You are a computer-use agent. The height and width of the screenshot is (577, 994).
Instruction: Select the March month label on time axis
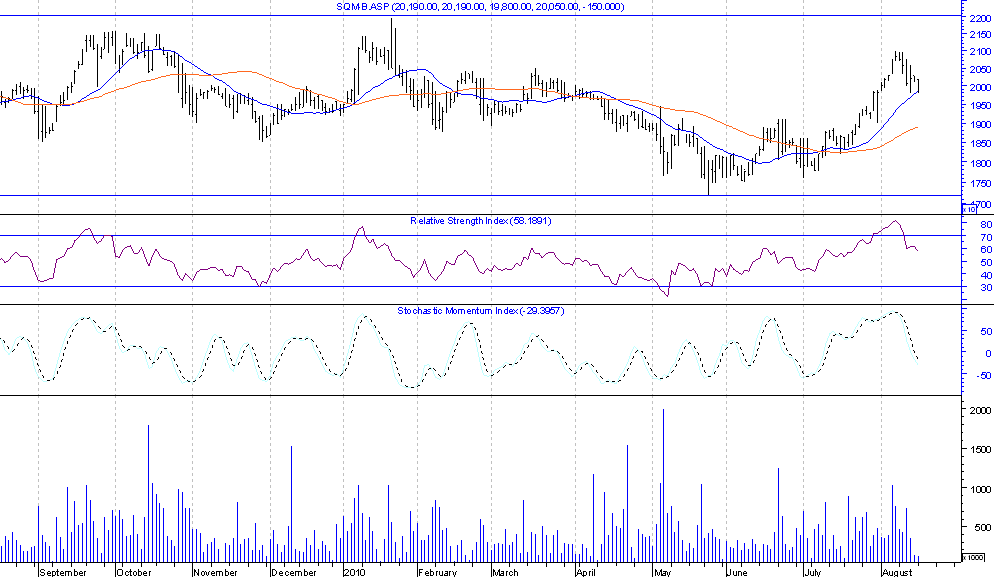pyautogui.click(x=505, y=572)
